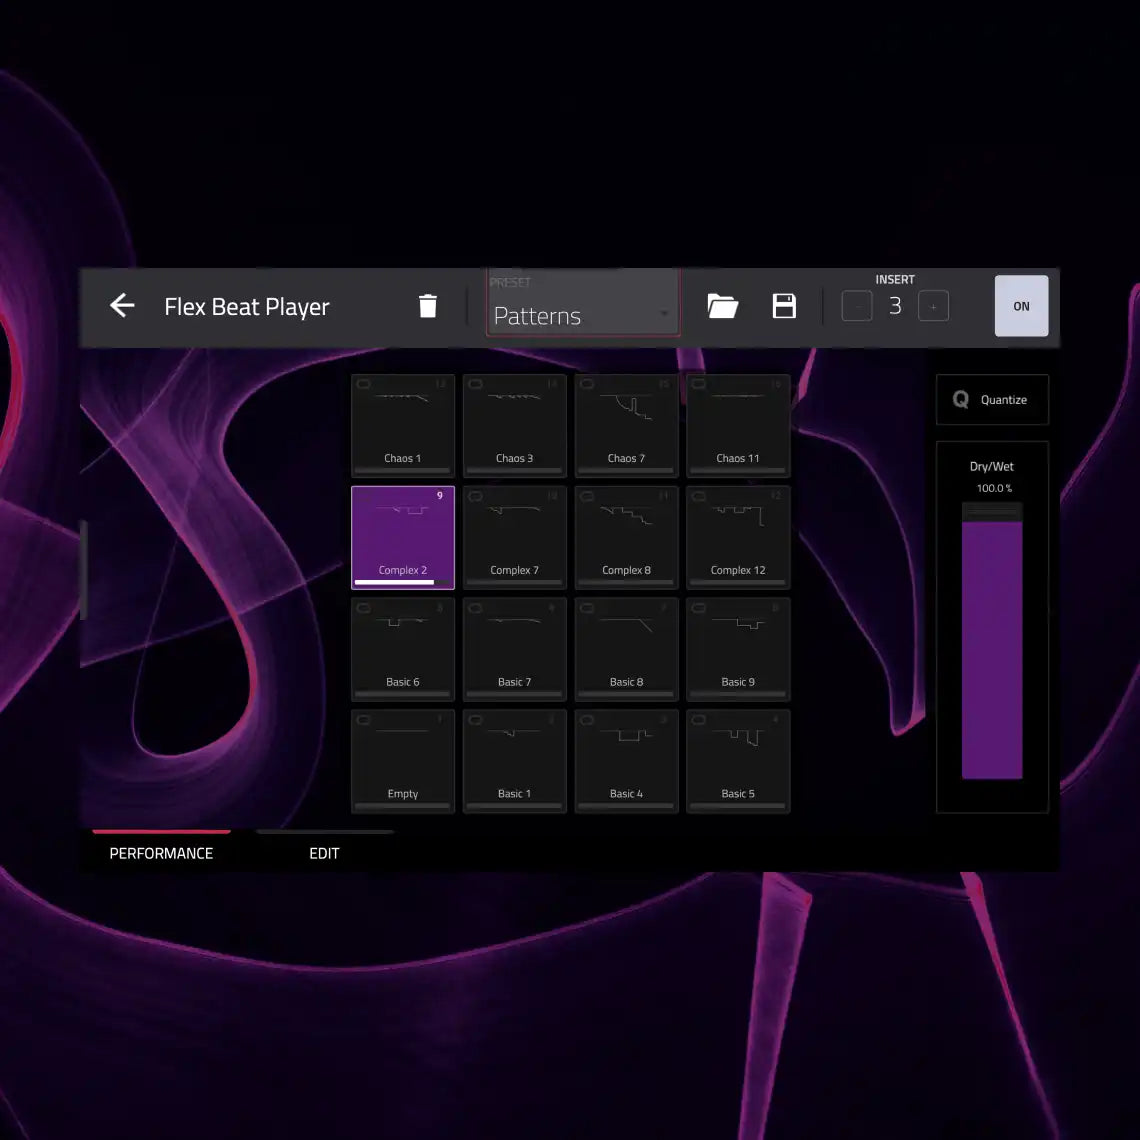Delete plugin with trash icon

click(427, 306)
